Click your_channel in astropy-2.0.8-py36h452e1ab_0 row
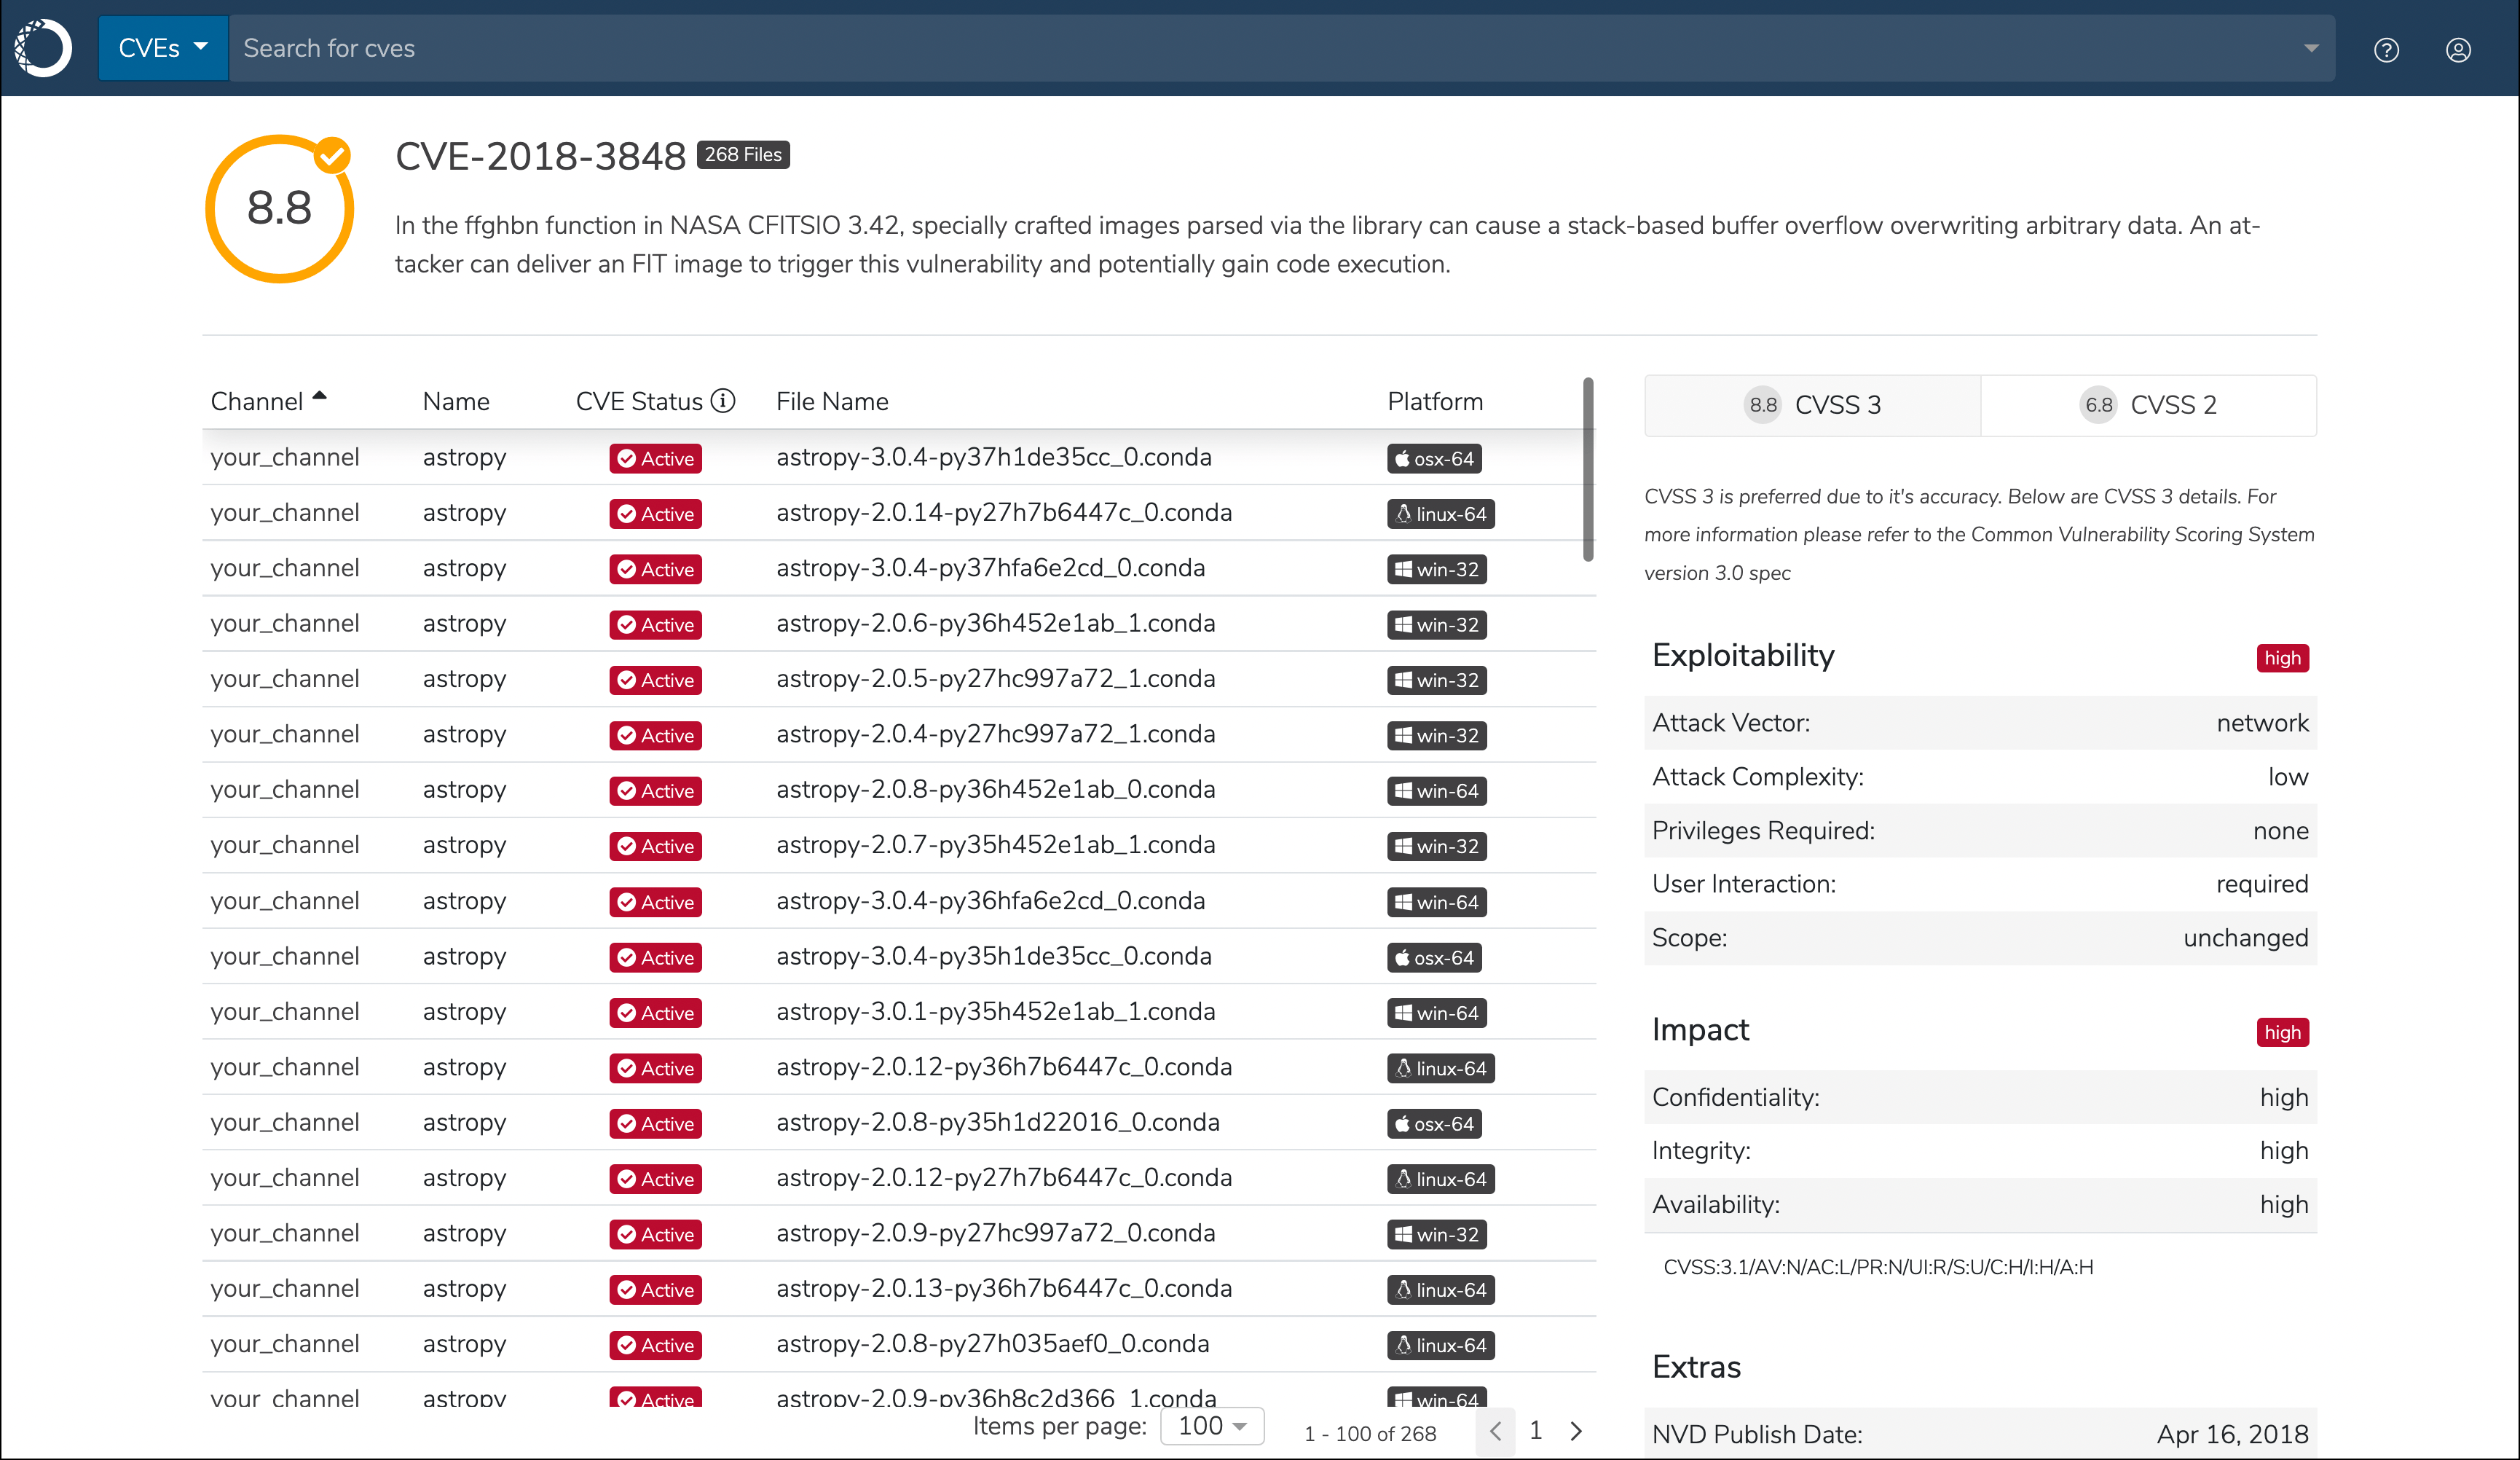2520x1460 pixels. pos(284,790)
